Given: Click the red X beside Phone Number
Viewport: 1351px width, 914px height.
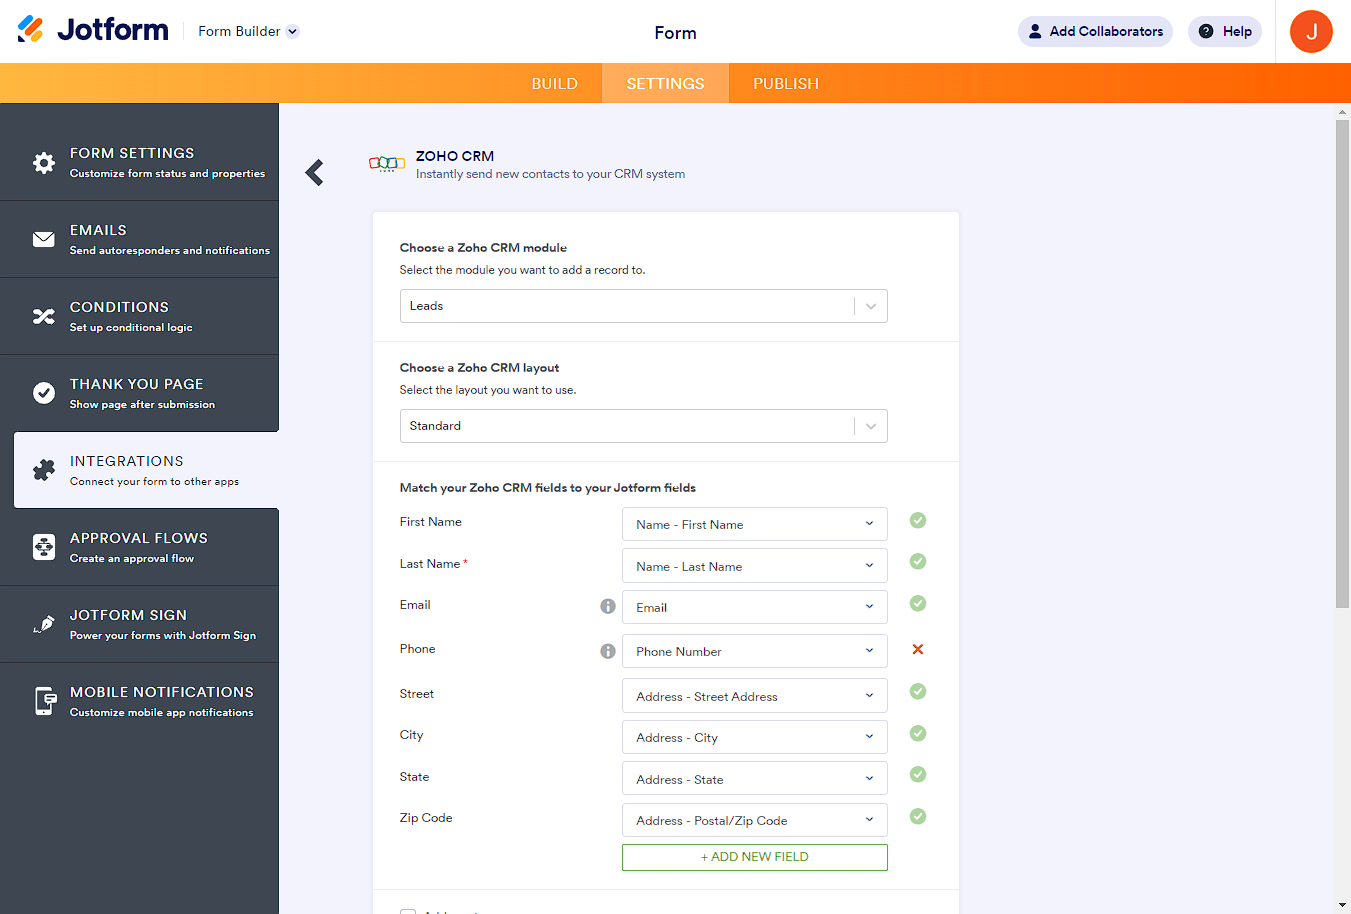Looking at the screenshot, I should click(x=917, y=650).
